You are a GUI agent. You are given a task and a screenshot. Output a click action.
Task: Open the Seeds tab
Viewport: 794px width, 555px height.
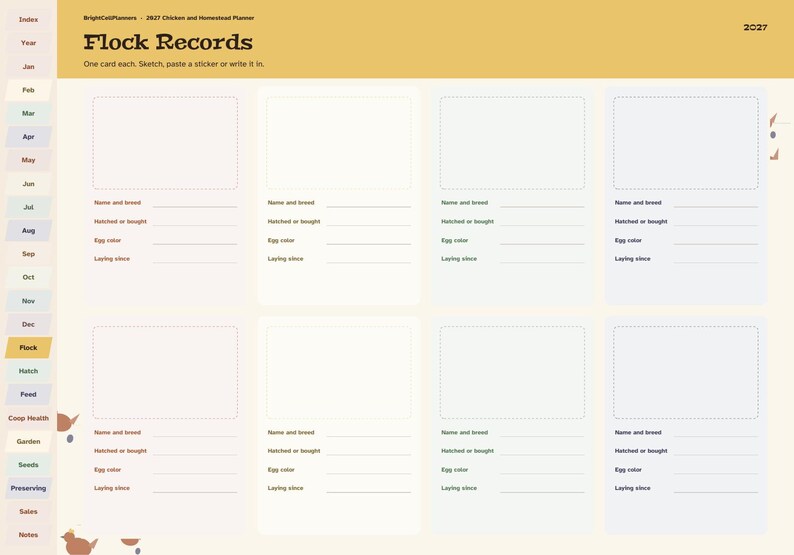(28, 464)
